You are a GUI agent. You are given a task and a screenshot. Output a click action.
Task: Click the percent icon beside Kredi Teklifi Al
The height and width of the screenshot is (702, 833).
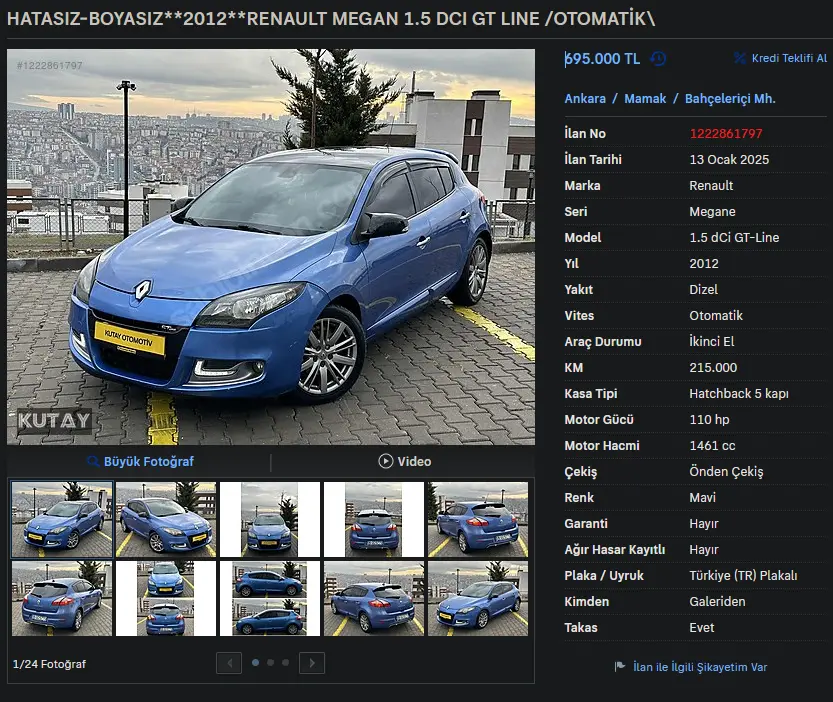(x=740, y=58)
